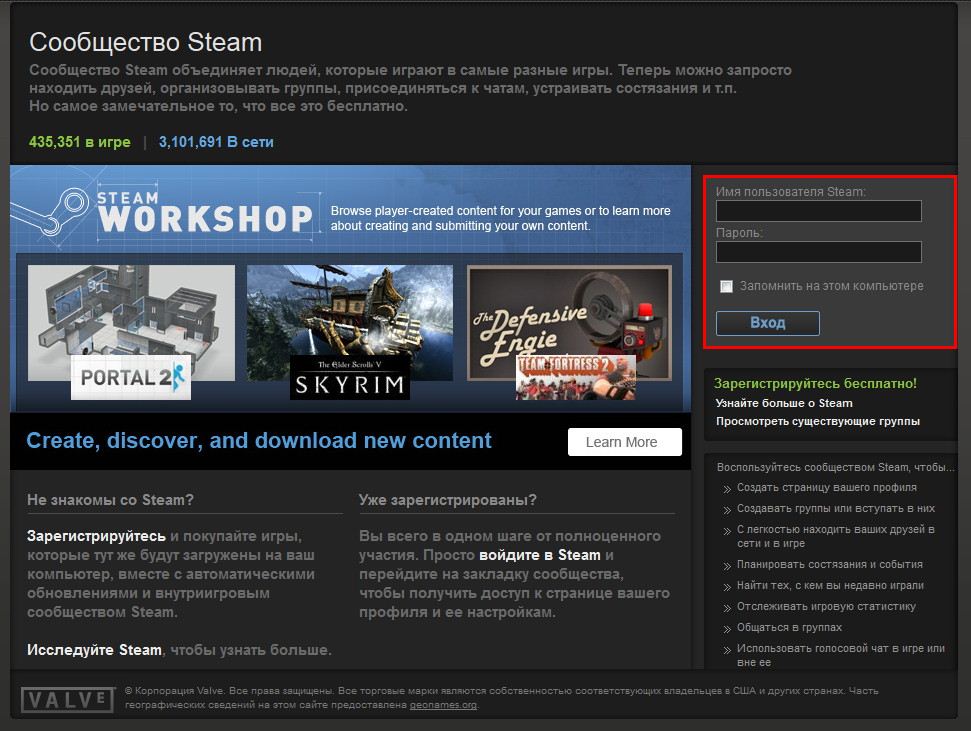Viewport: 971px width, 731px height.
Task: Open "Просмотреть существующие группы" link
Action: tap(818, 421)
